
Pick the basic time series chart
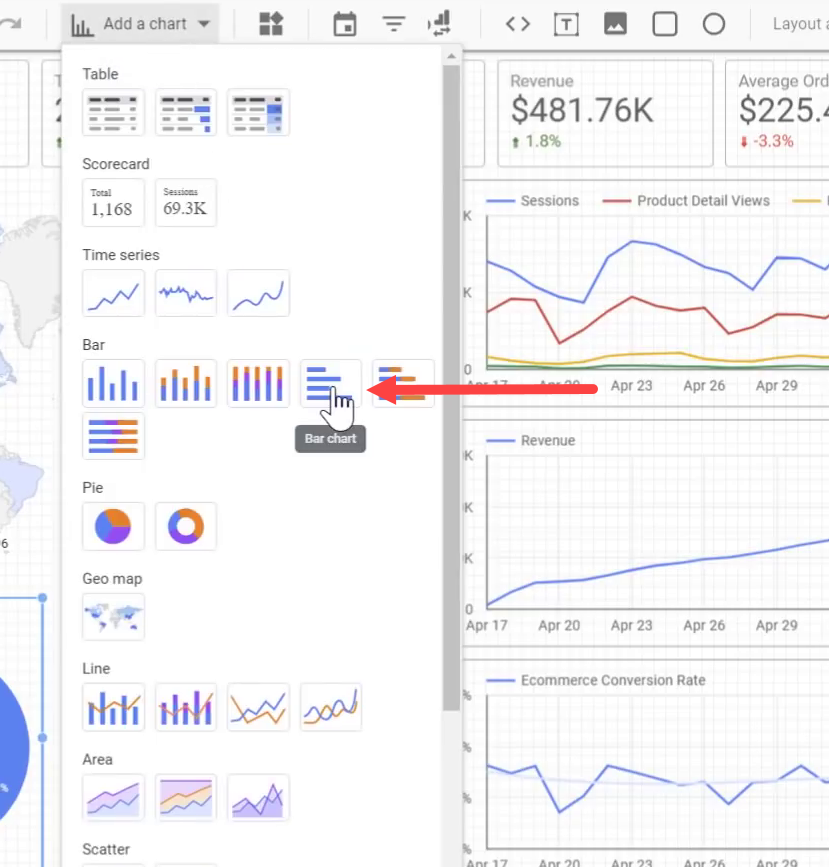point(113,293)
